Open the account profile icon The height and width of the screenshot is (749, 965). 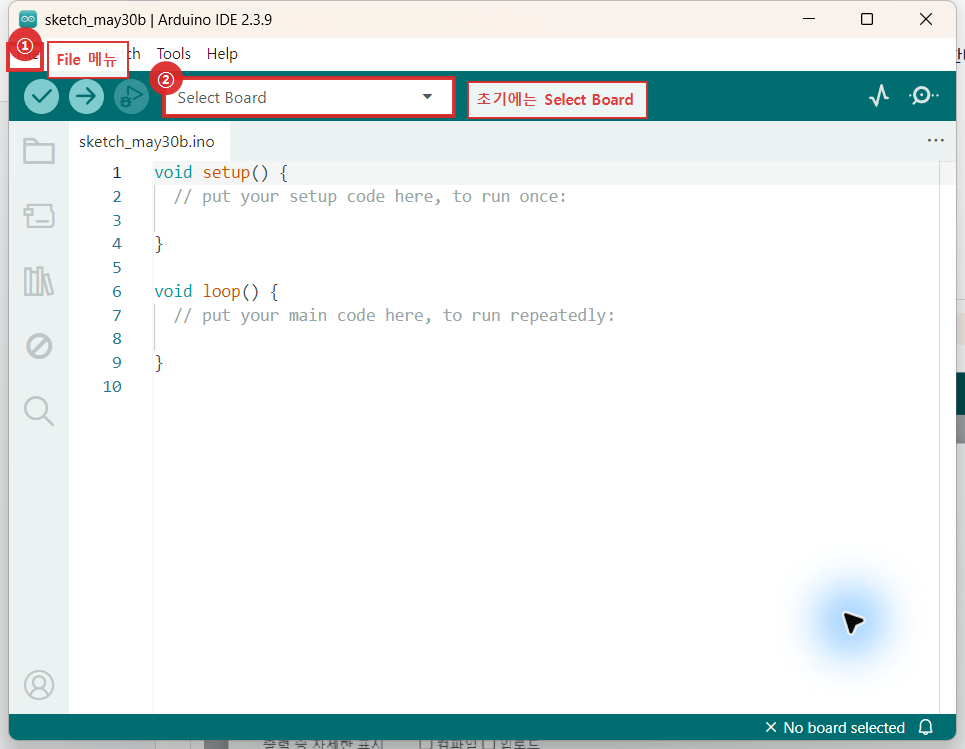(x=39, y=684)
